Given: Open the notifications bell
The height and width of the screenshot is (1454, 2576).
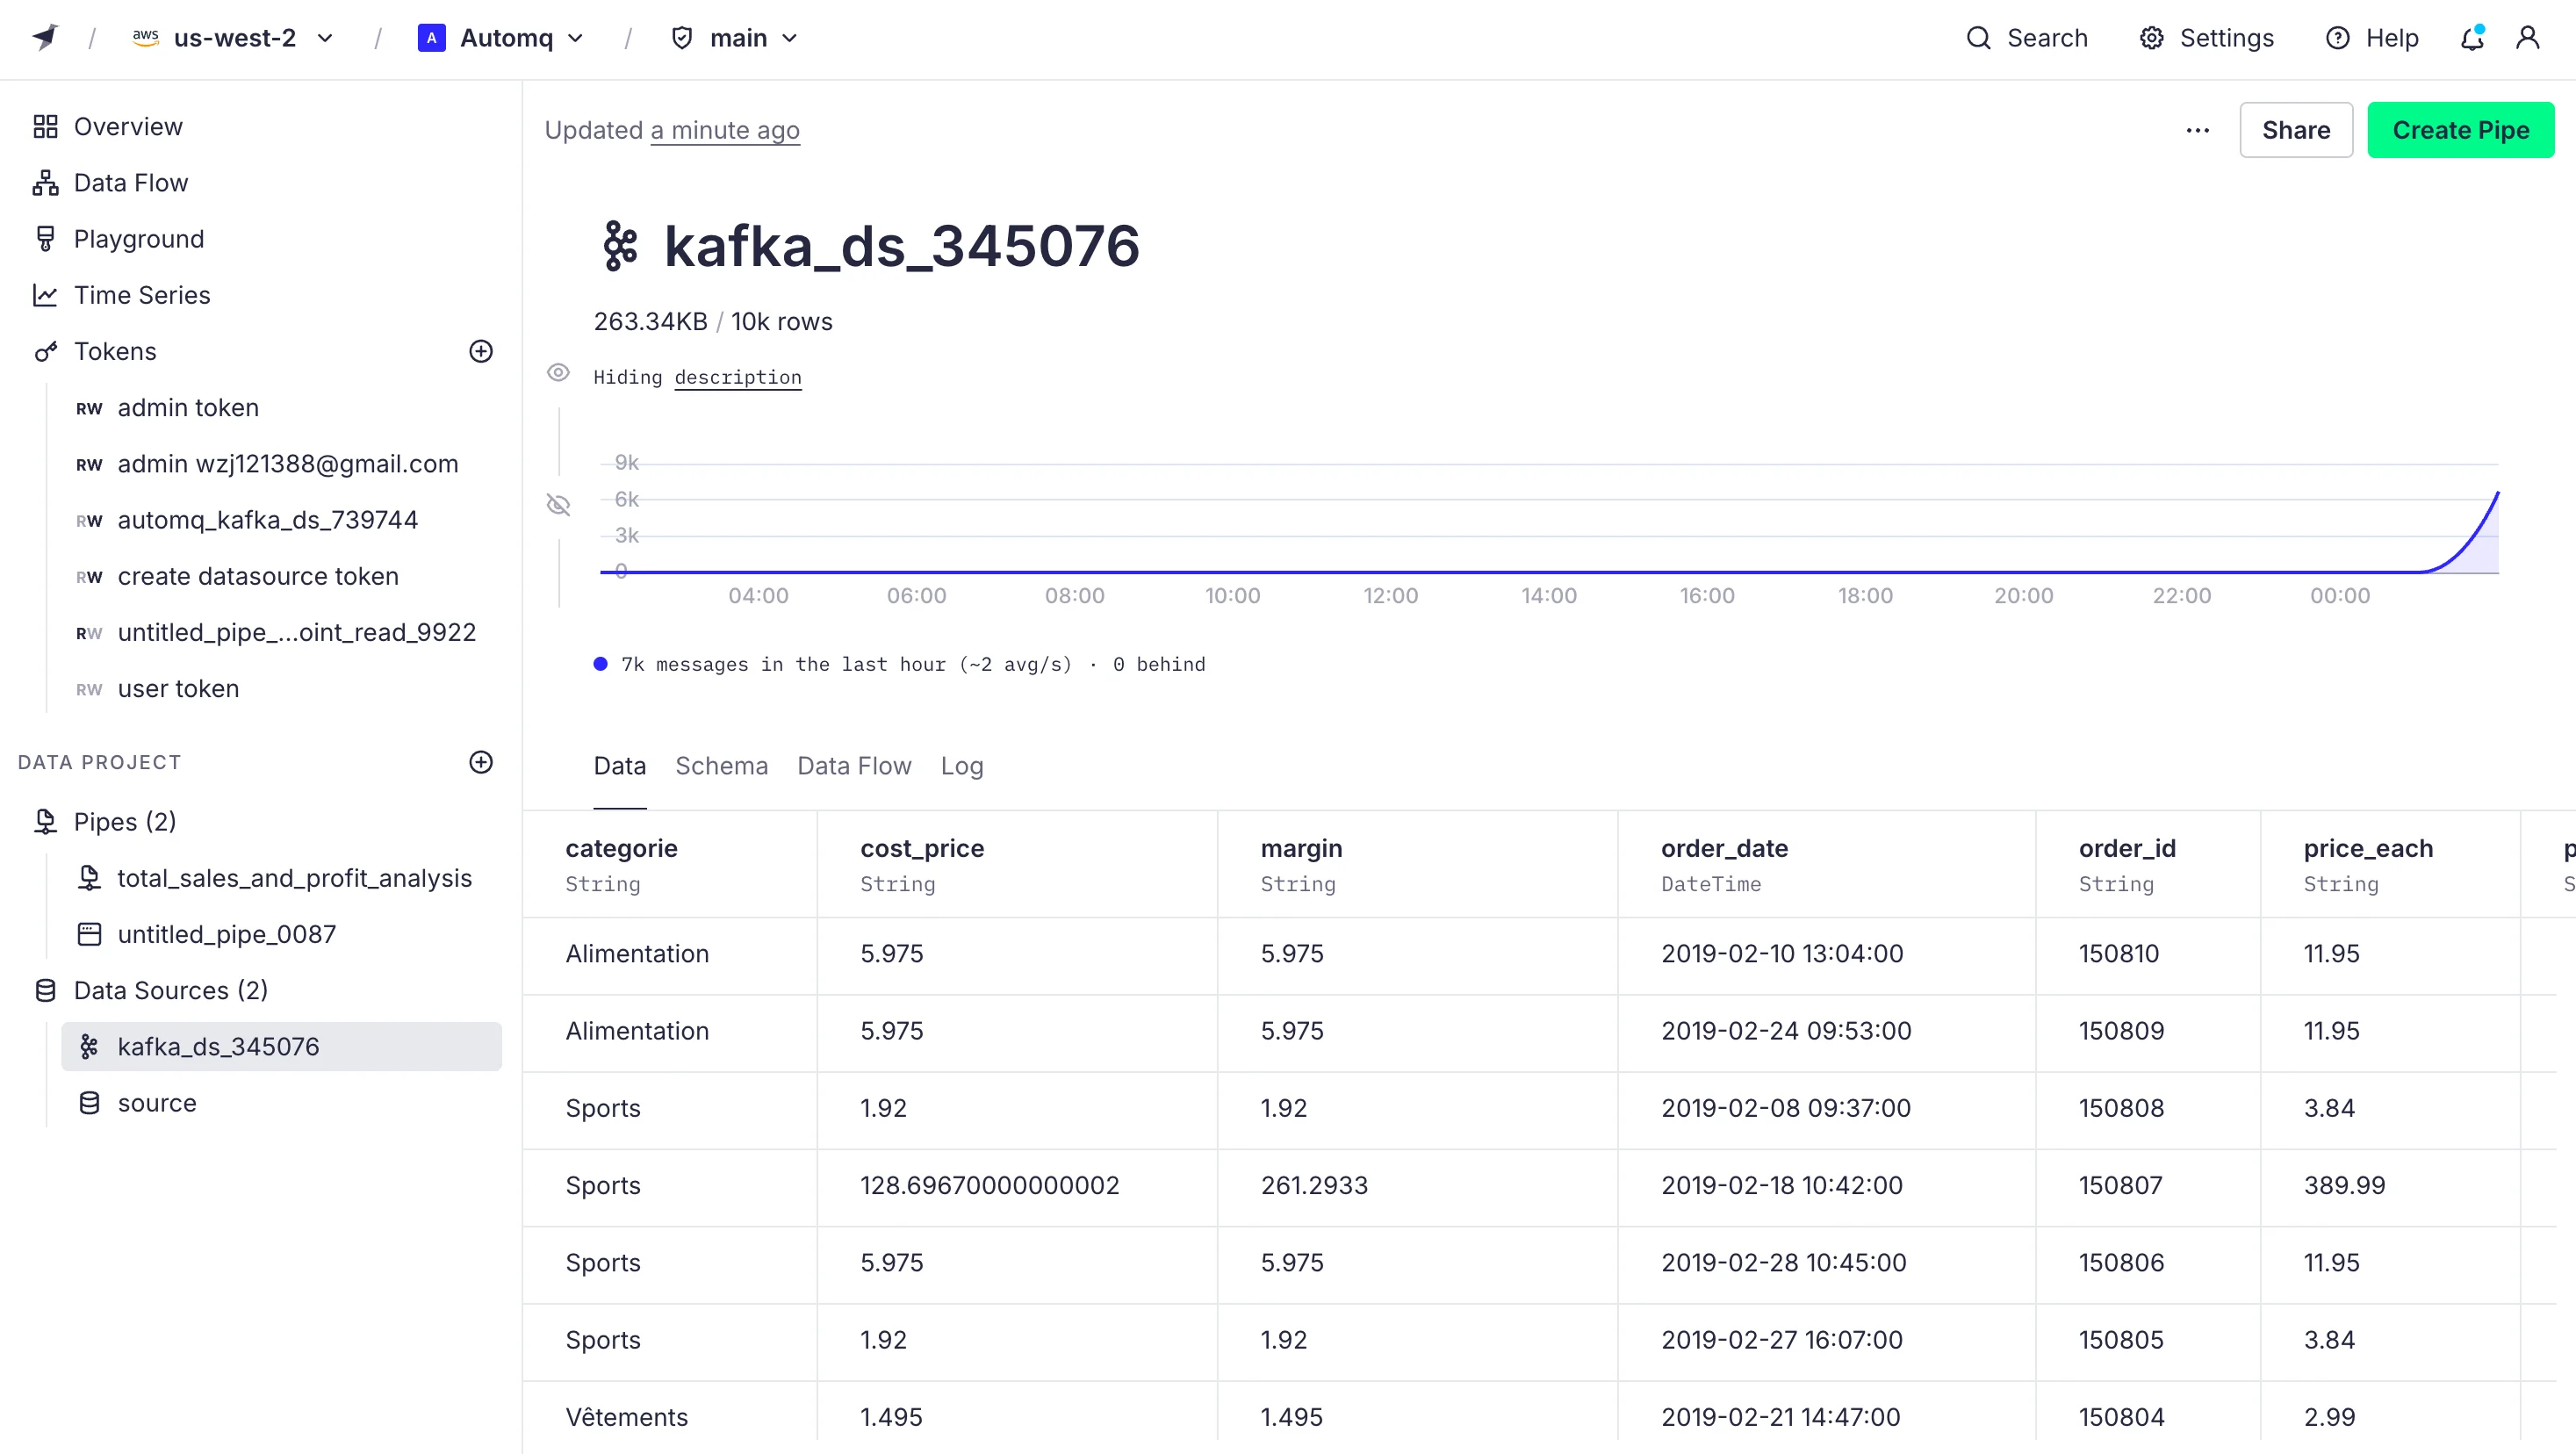Looking at the screenshot, I should tap(2471, 38).
